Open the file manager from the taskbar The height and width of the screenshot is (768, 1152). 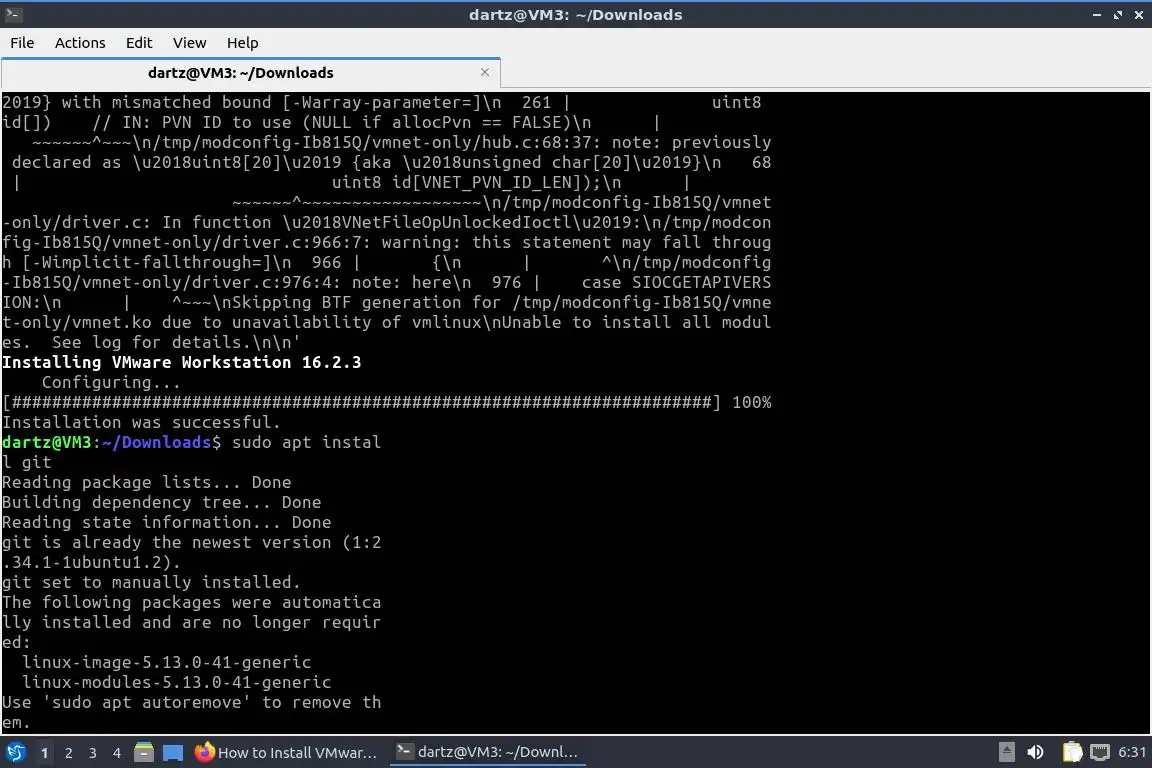coord(144,752)
